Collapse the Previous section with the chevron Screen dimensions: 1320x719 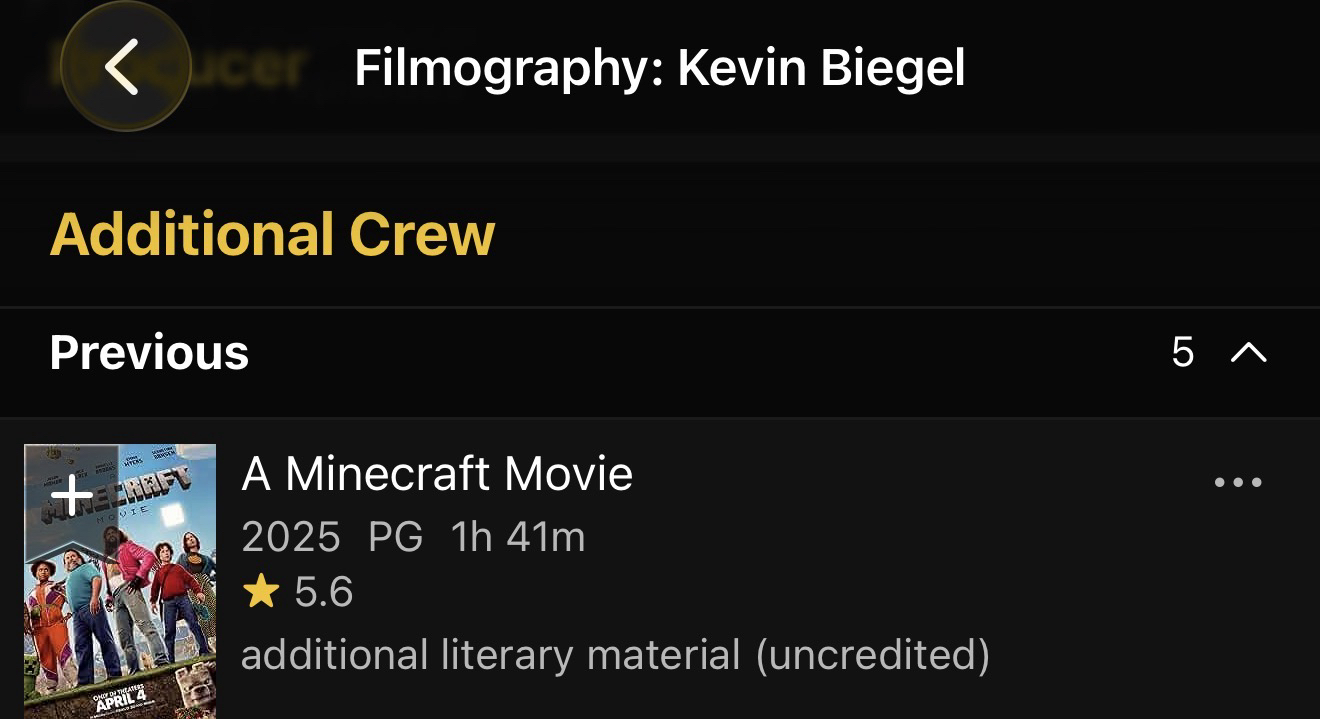pos(1249,352)
